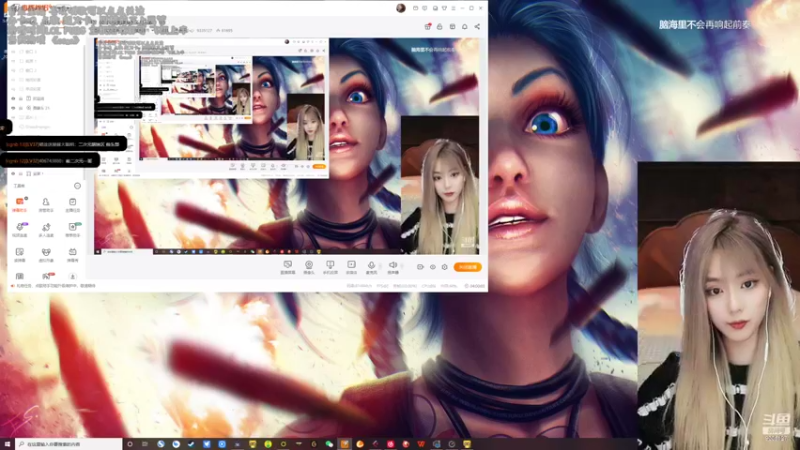
Task: Mute the microphone in bottom toolbar
Action: (x=371, y=266)
